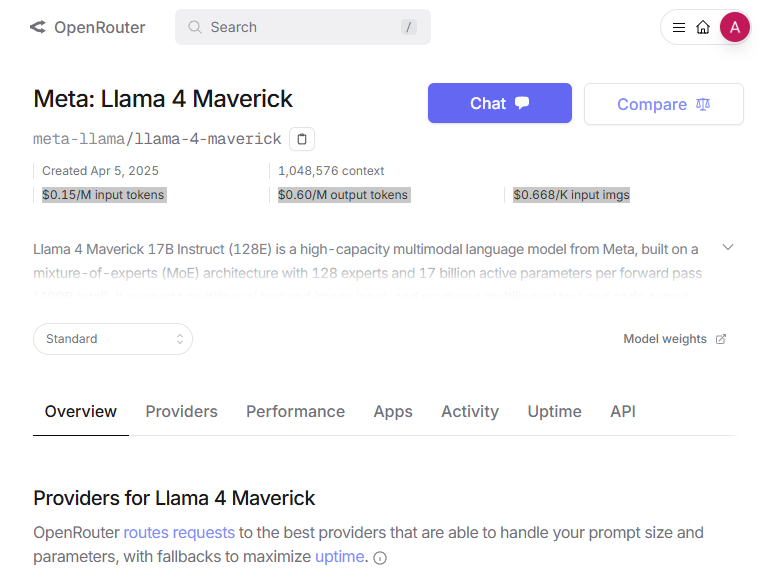773x573 pixels.
Task: Click the Model weights external link icon
Action: coord(721,339)
